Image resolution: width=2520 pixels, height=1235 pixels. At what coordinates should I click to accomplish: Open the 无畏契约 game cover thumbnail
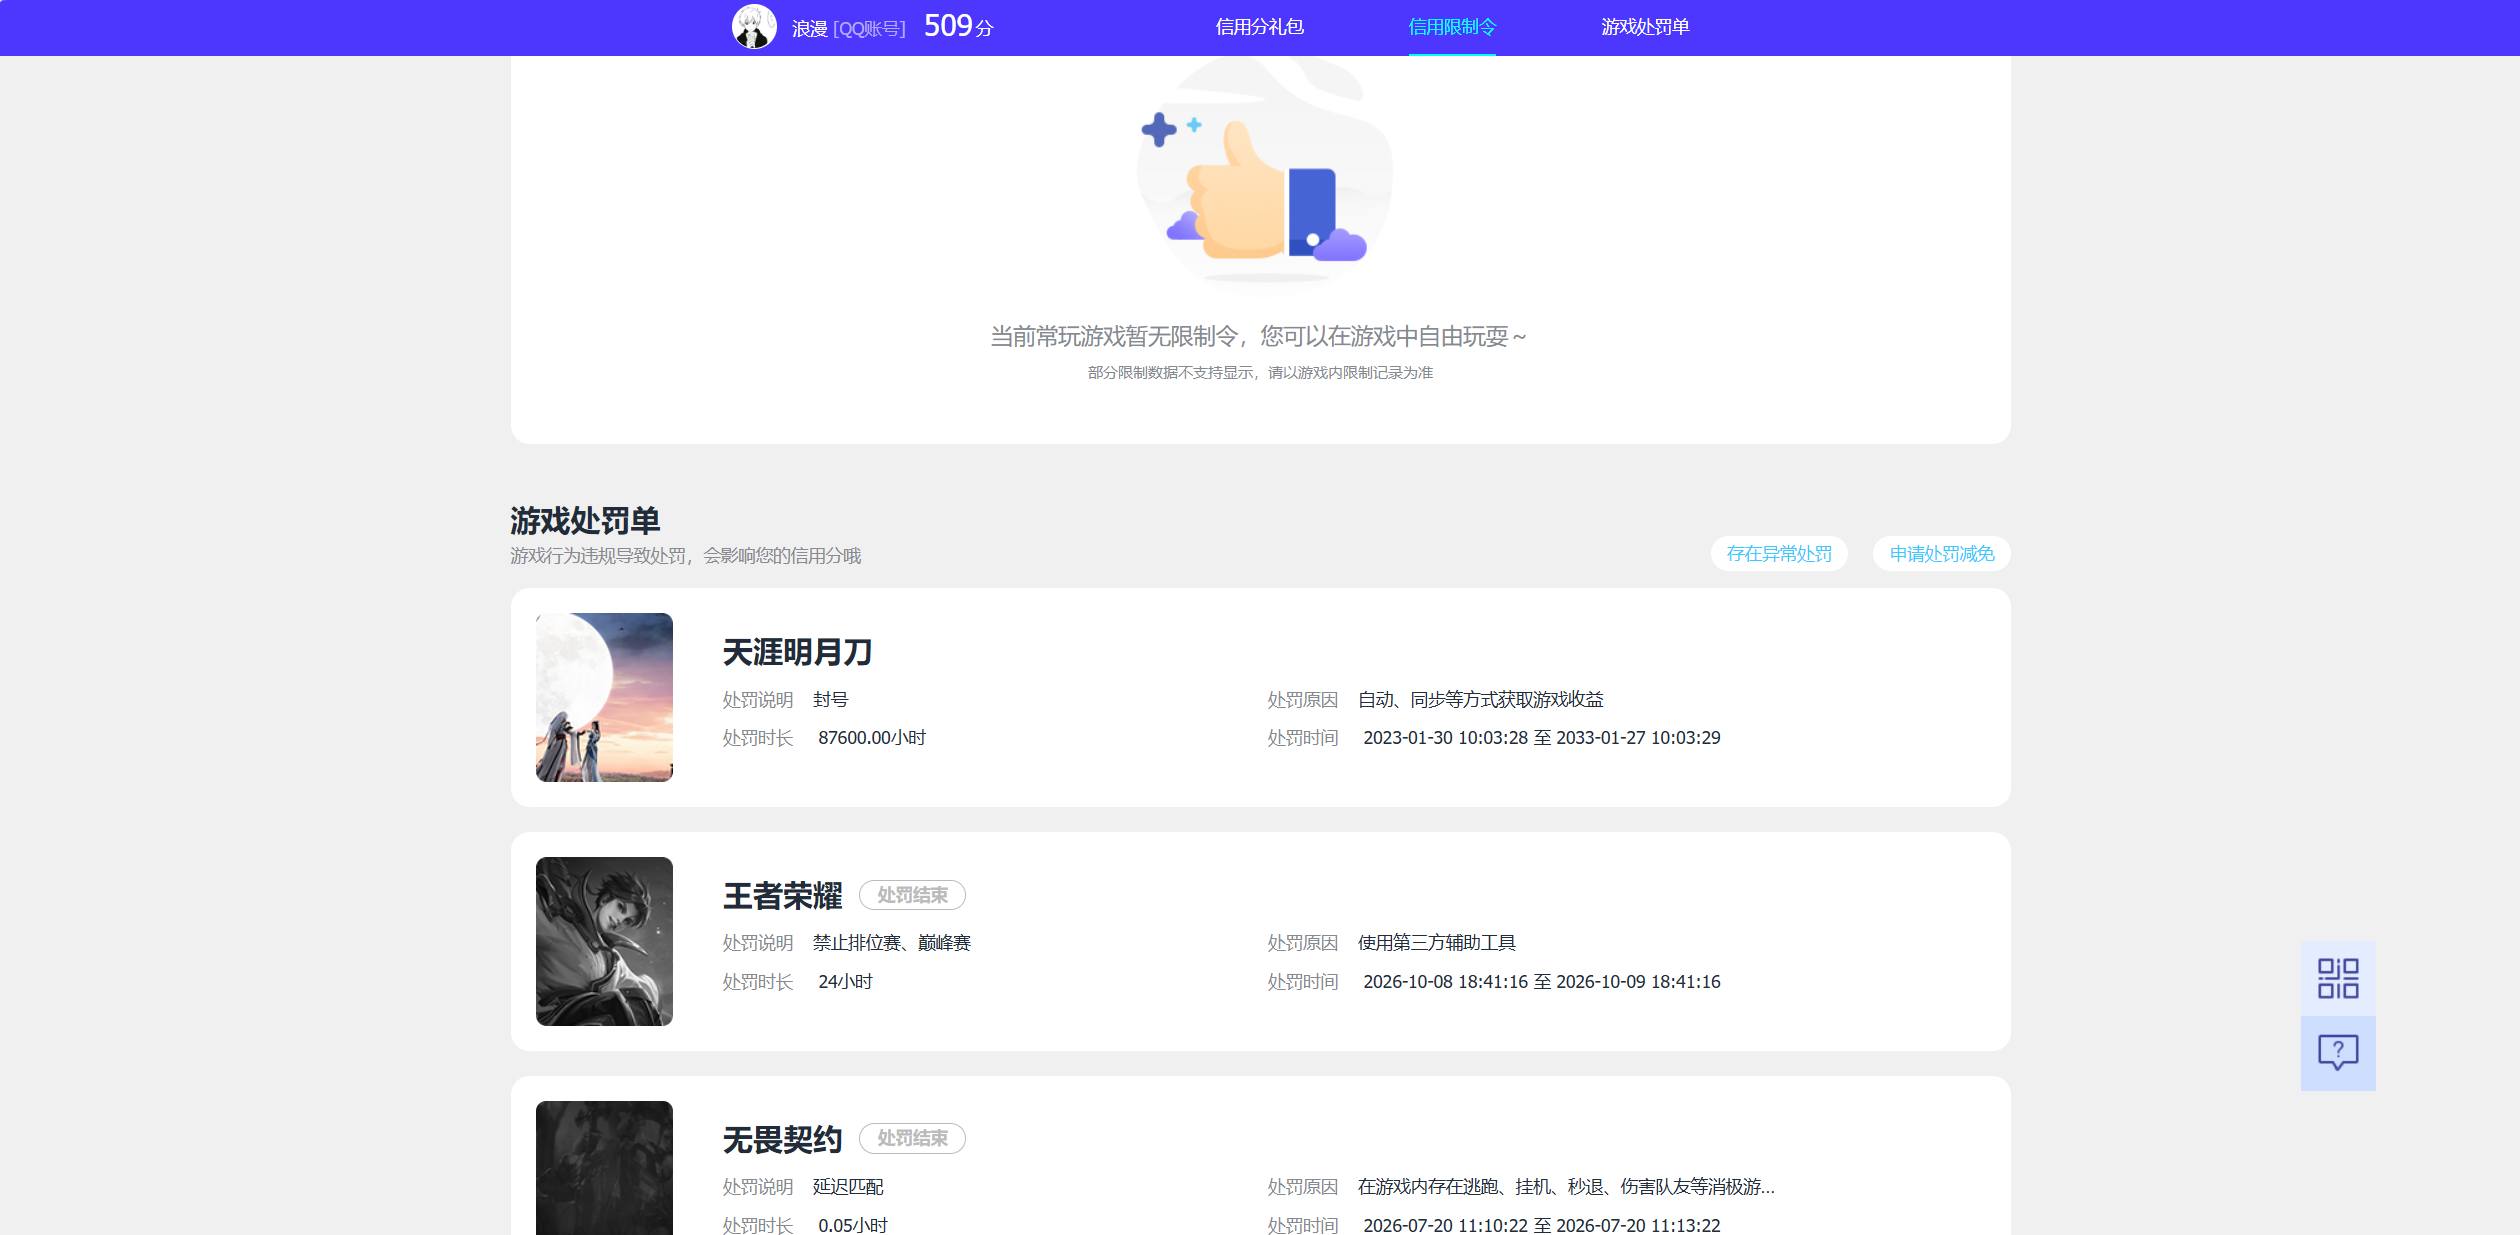[x=604, y=1168]
